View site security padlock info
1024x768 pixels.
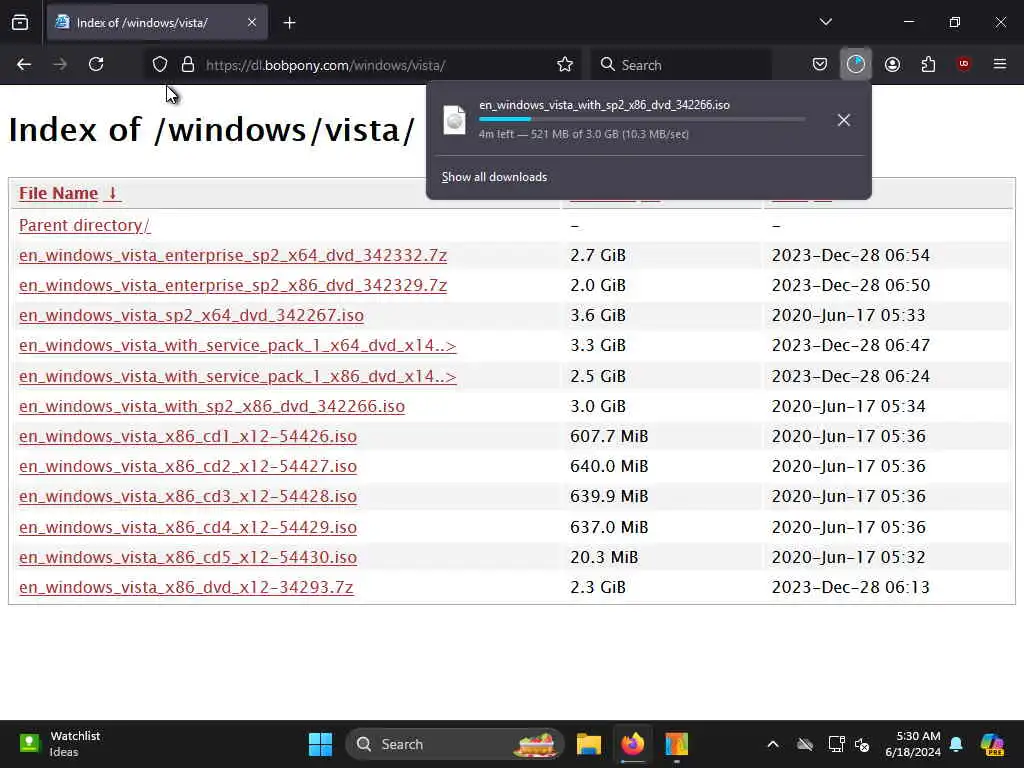(188, 65)
